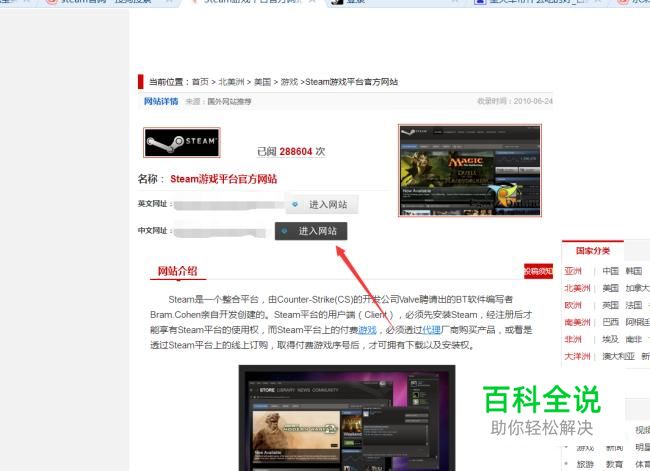Open 北美洲 sidebar category link

tap(577, 288)
